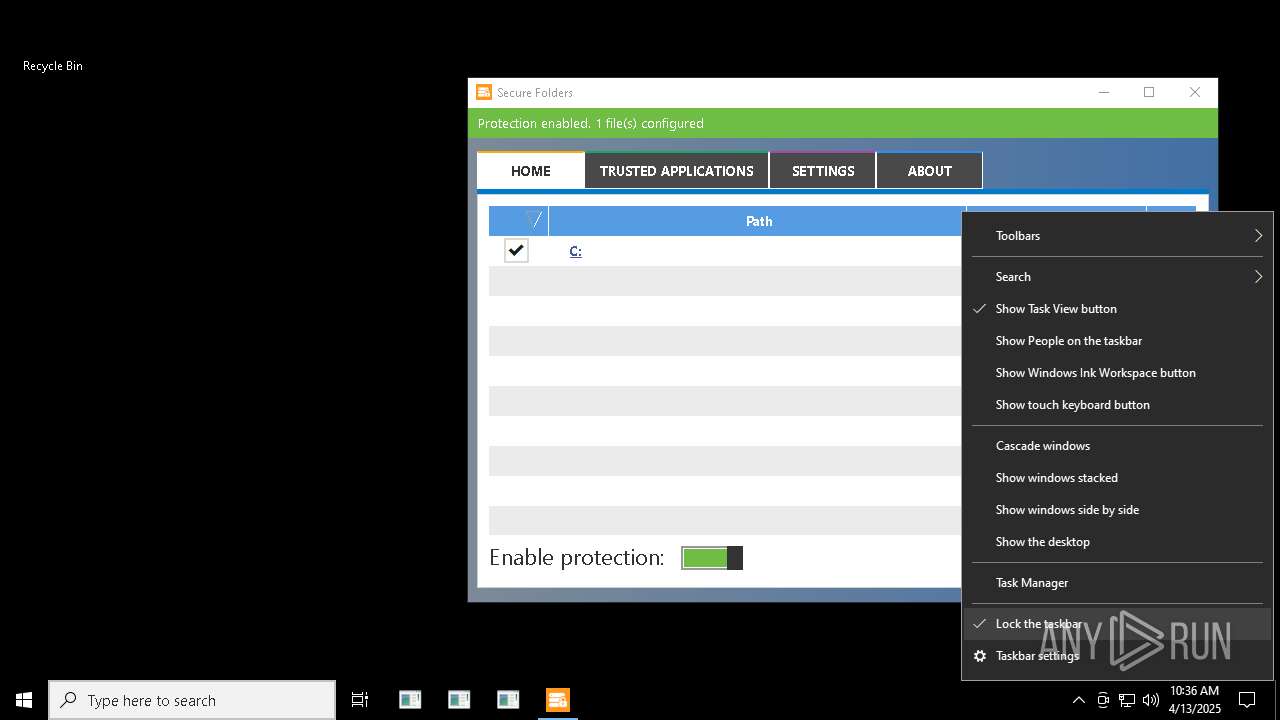1280x720 pixels.
Task: Toggle Show Task View button option
Action: point(1117,309)
